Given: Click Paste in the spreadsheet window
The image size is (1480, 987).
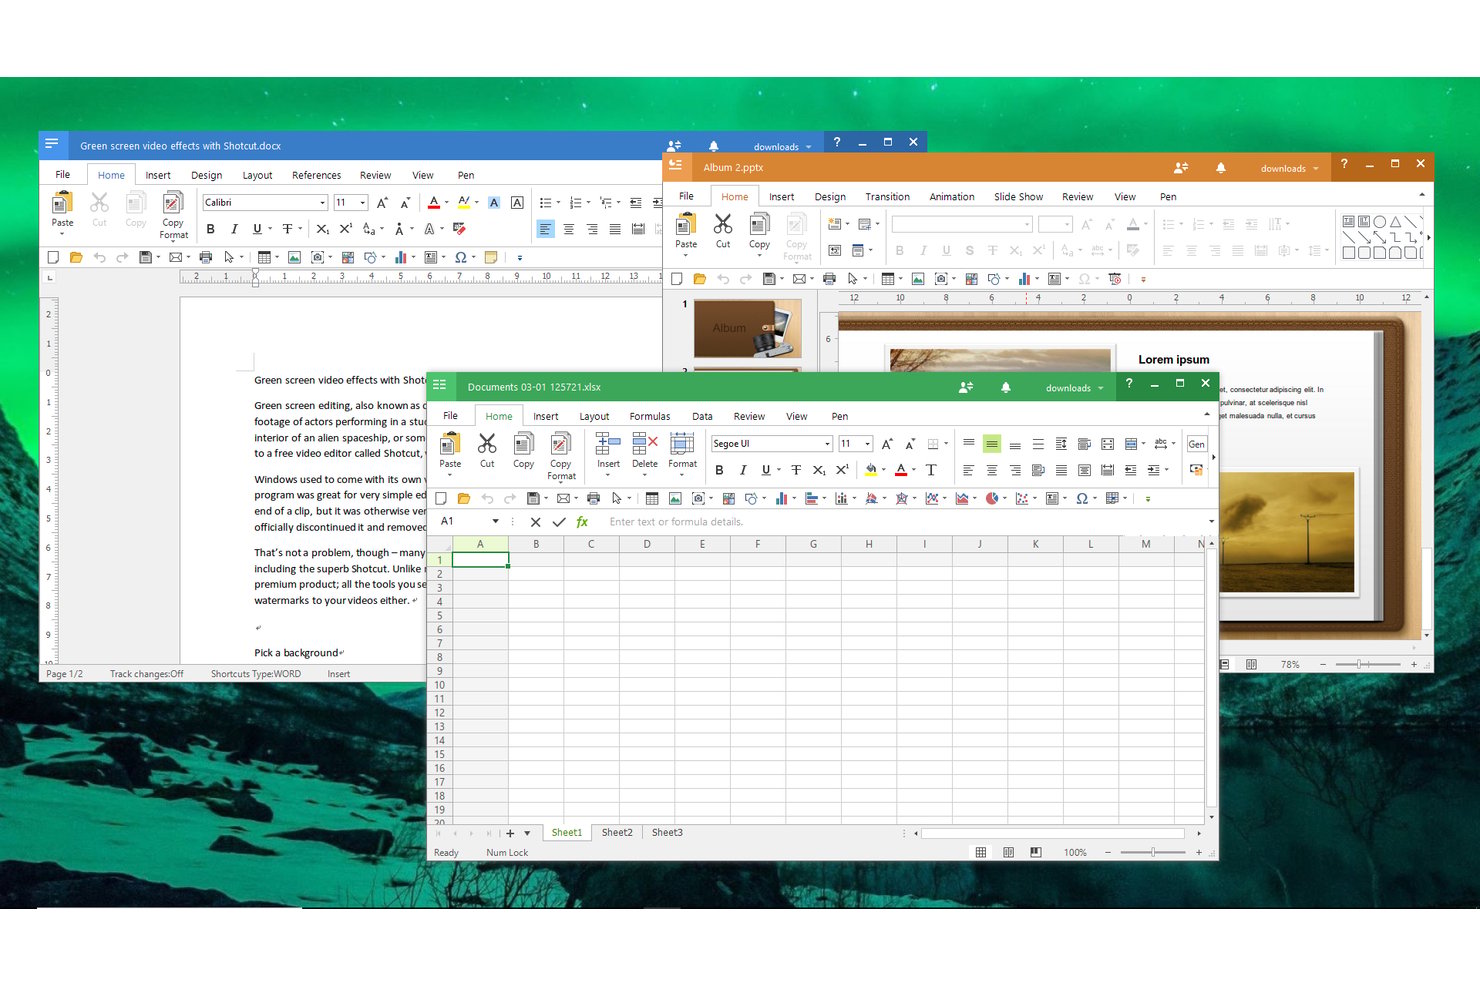Looking at the screenshot, I should (450, 450).
